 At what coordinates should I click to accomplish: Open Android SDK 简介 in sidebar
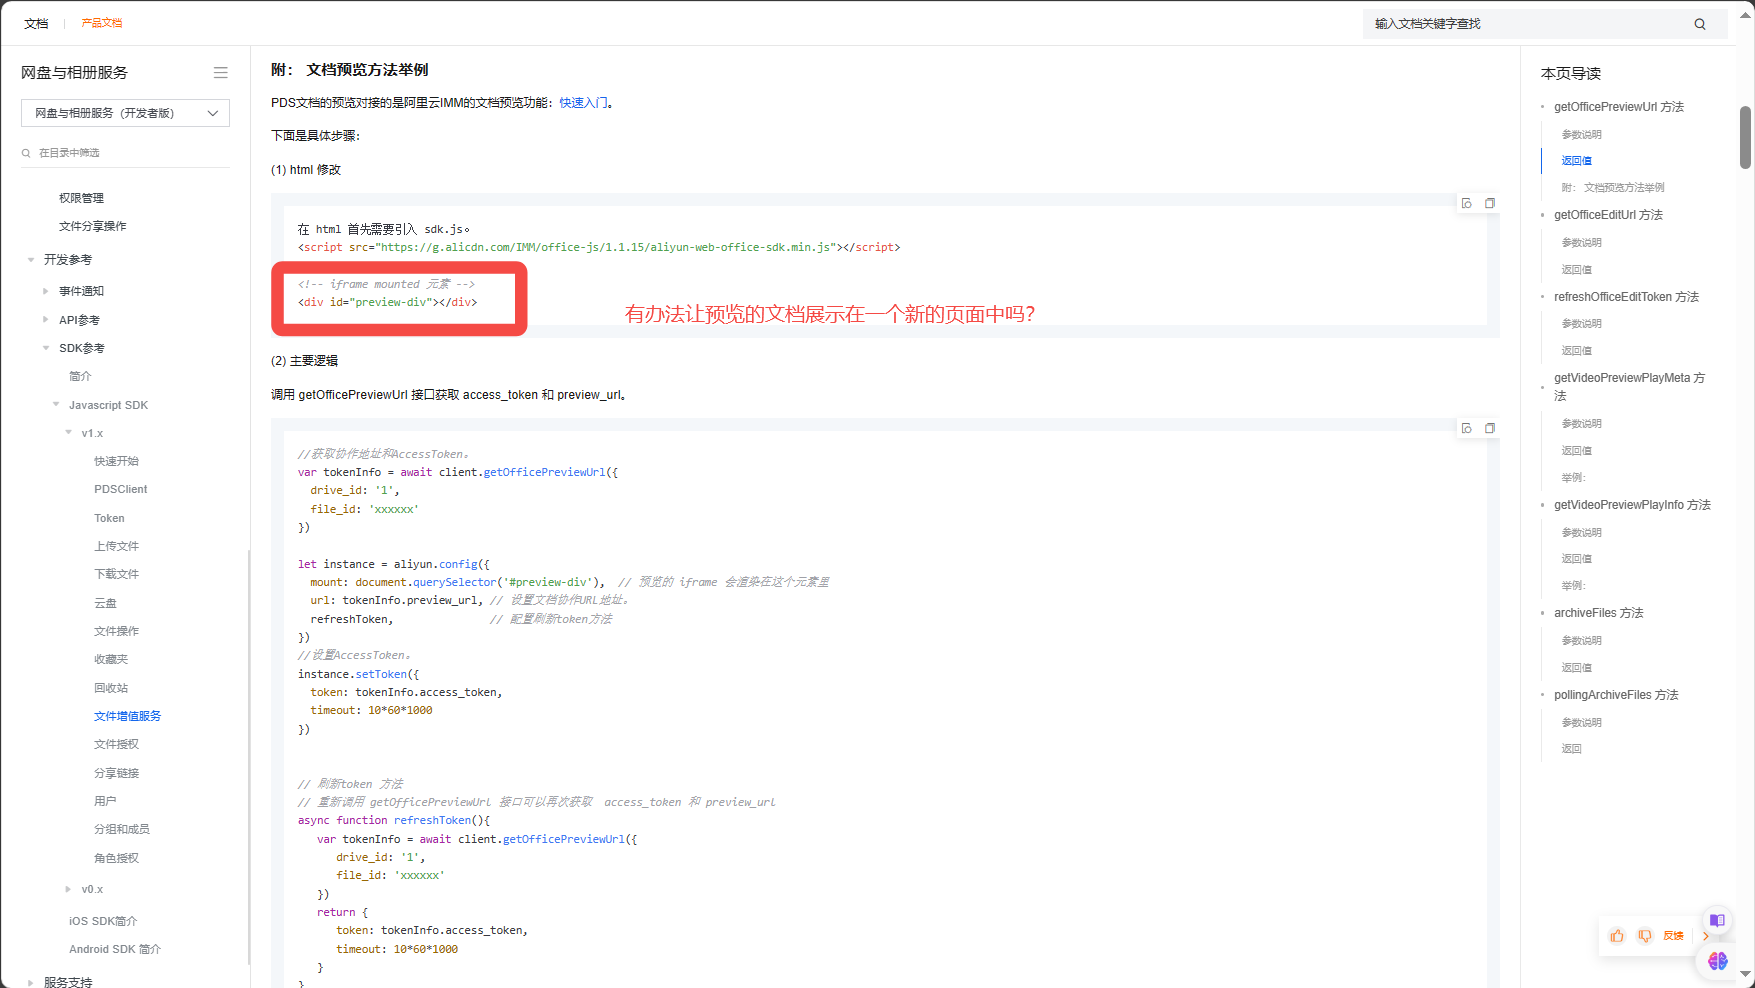115,949
